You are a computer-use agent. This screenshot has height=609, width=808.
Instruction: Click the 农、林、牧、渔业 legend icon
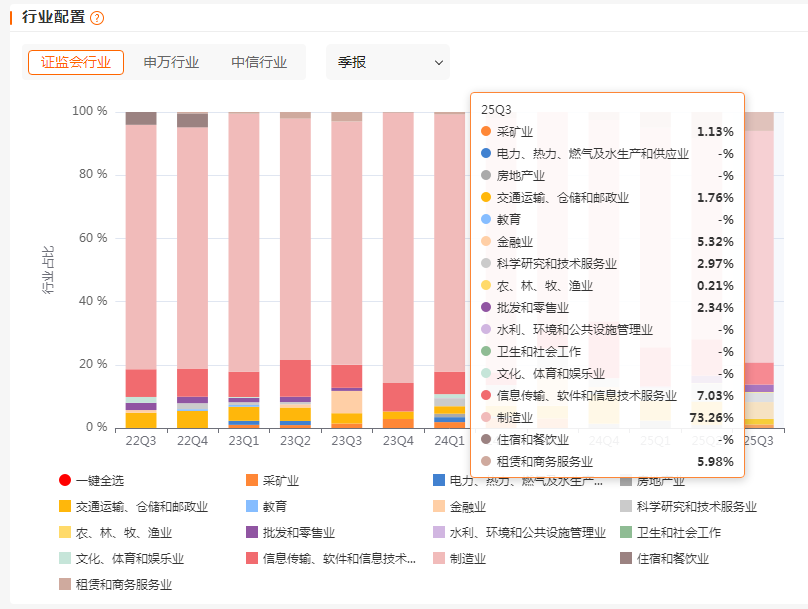click(66, 533)
